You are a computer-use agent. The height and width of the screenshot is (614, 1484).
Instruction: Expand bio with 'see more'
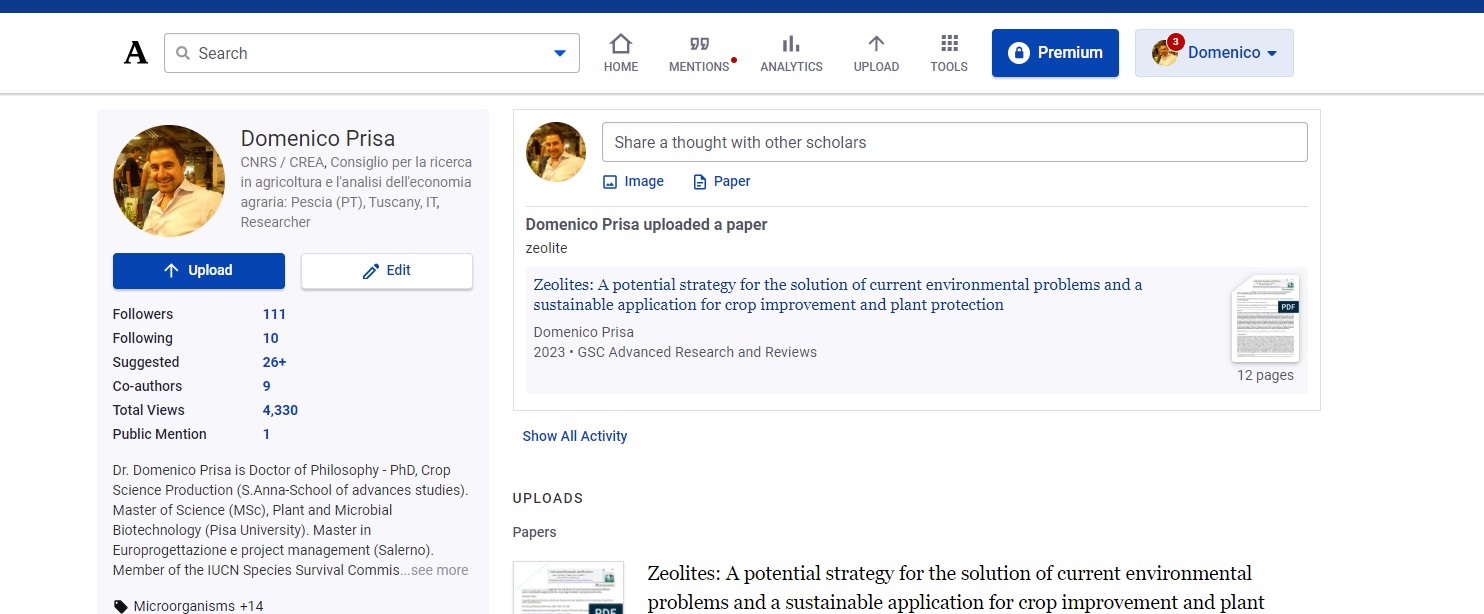tap(439, 570)
